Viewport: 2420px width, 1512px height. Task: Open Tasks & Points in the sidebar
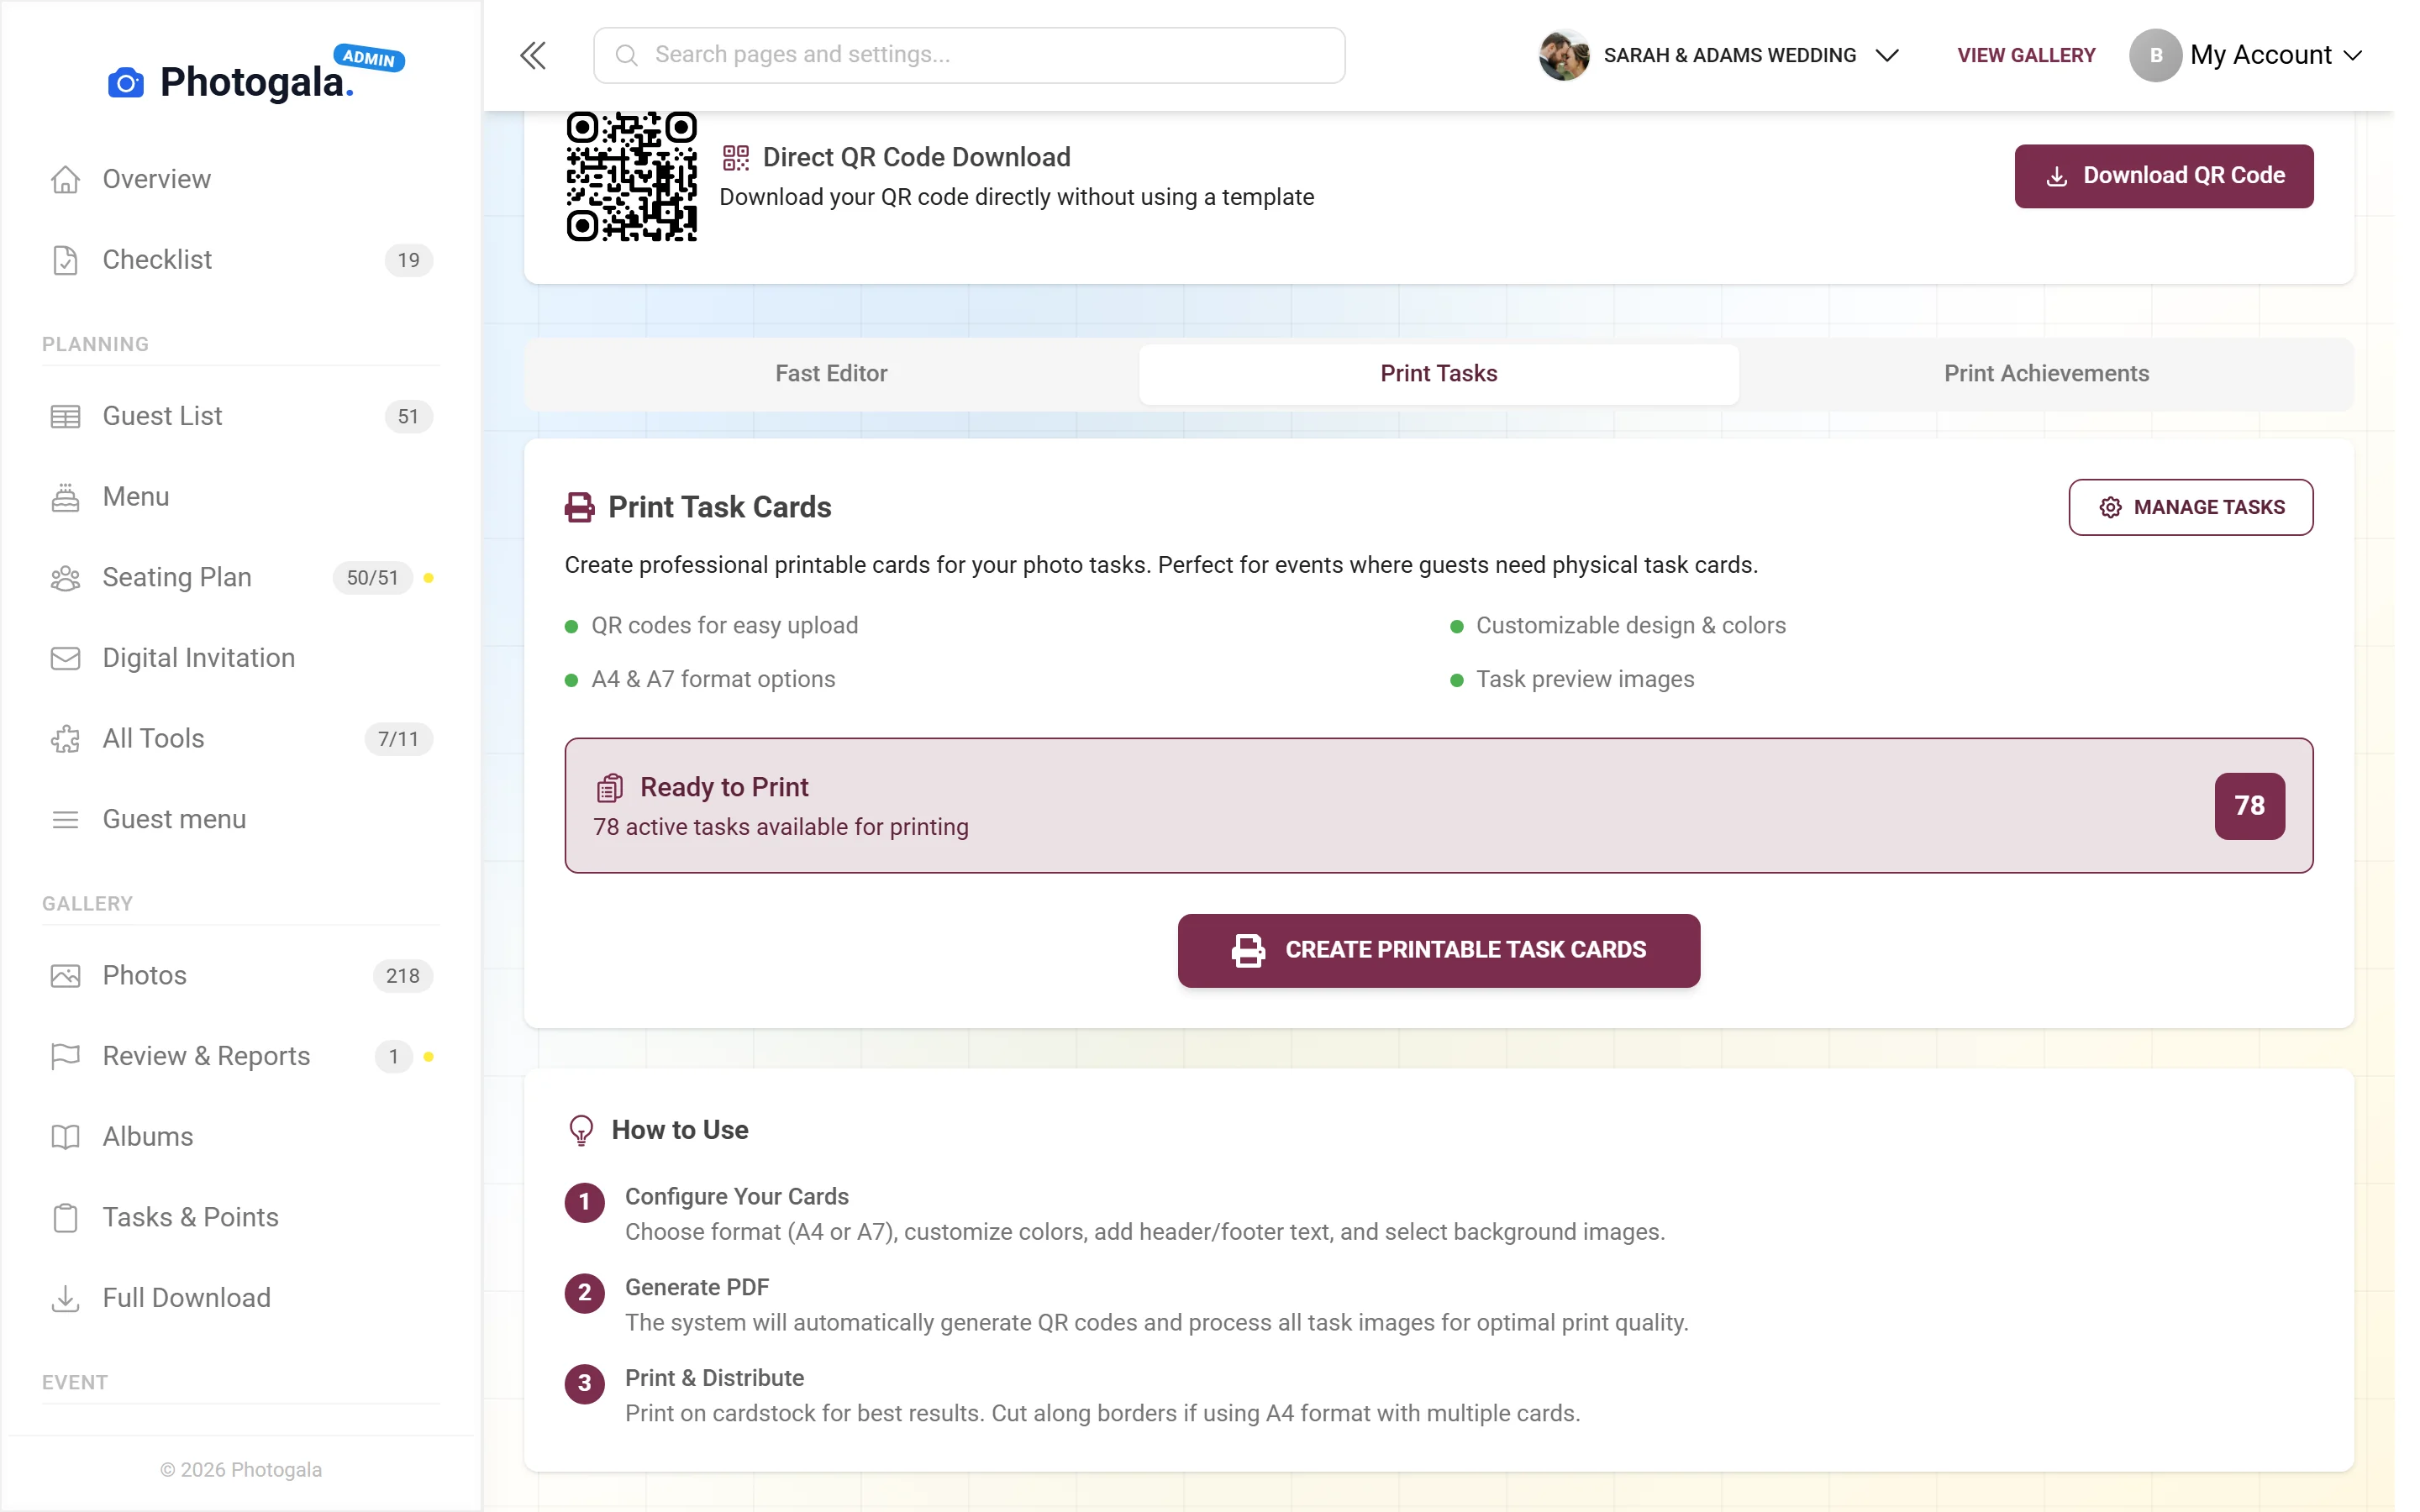coord(241,1218)
